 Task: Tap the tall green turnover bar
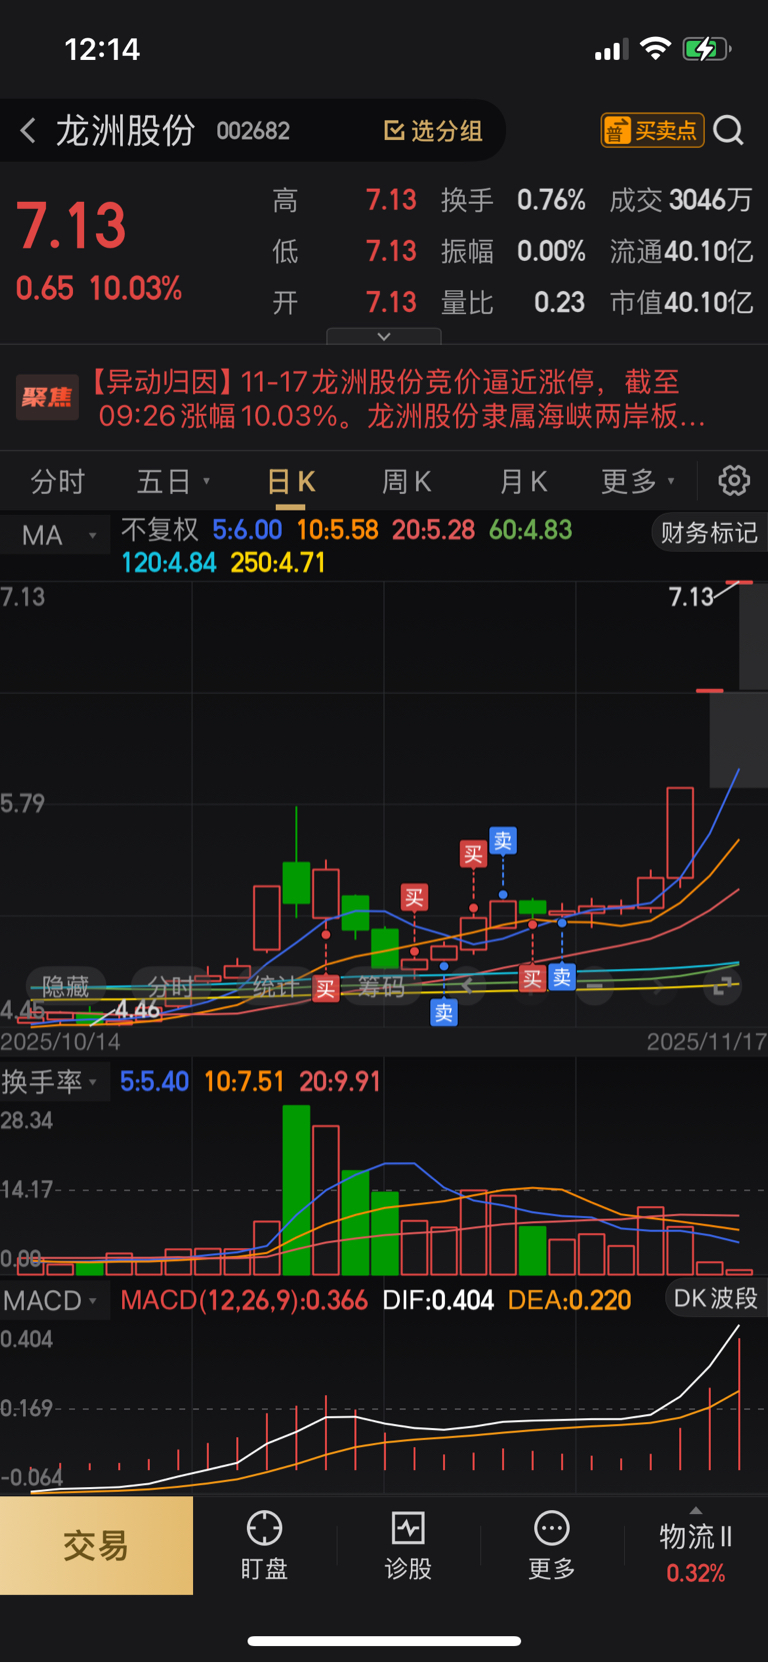point(296,1190)
